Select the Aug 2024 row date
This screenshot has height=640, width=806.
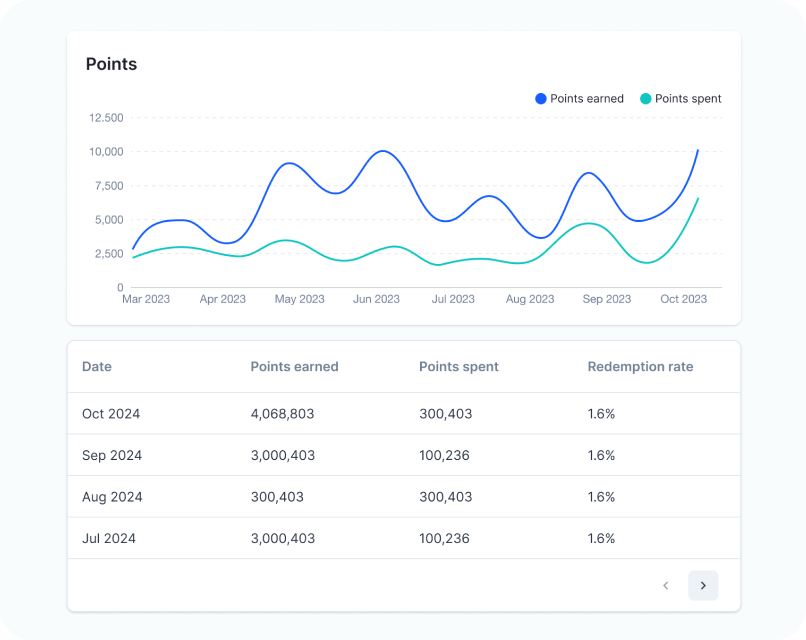tap(112, 497)
